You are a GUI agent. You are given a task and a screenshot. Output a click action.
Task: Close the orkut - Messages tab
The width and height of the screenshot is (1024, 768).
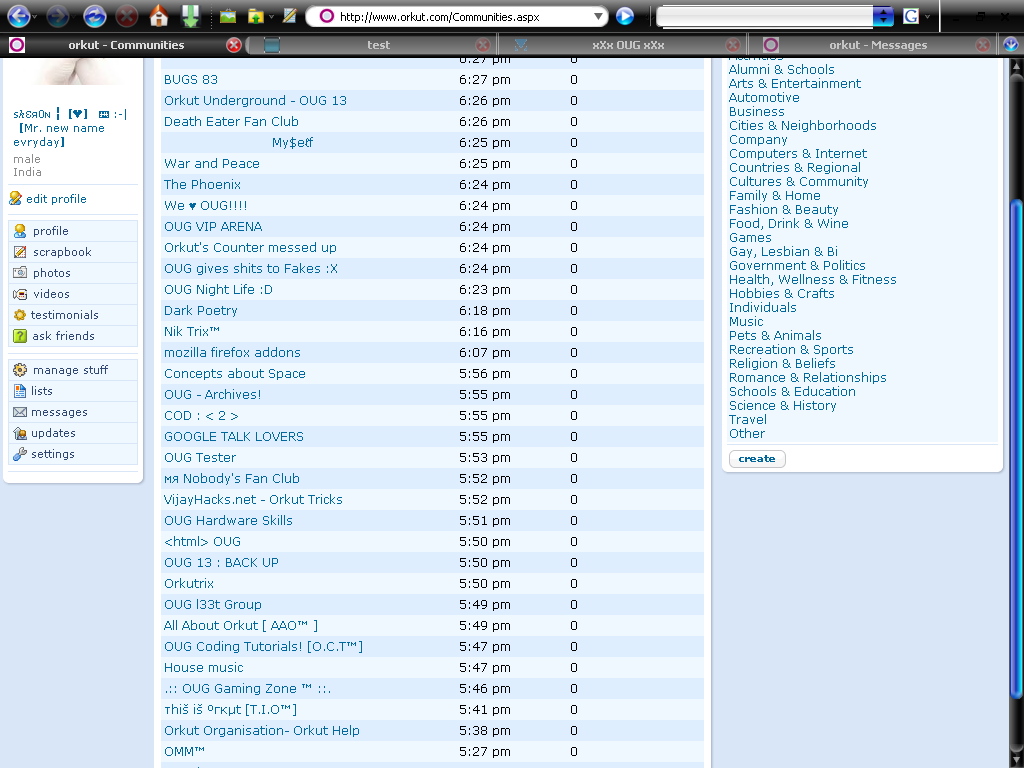pyautogui.click(x=982, y=45)
